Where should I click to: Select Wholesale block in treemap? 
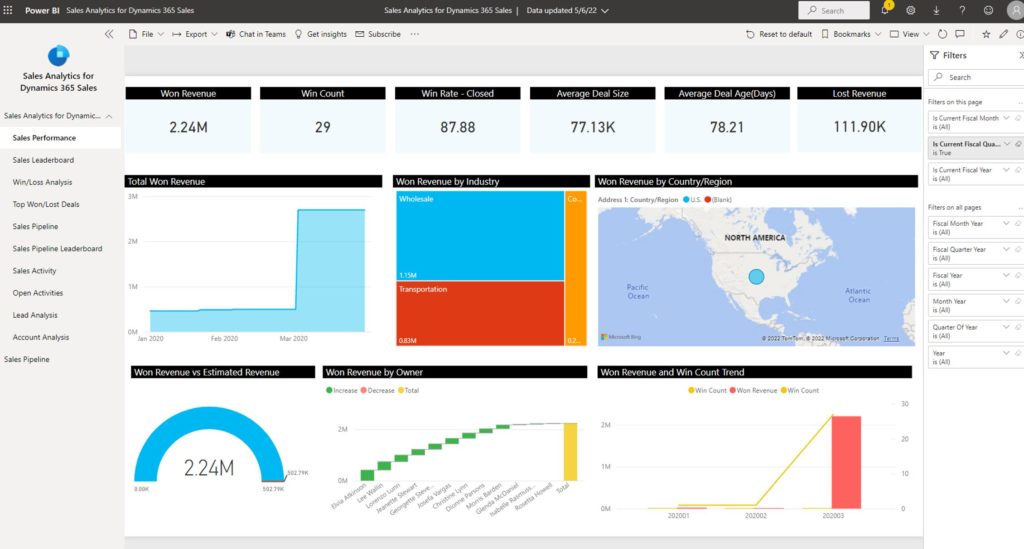[480, 236]
